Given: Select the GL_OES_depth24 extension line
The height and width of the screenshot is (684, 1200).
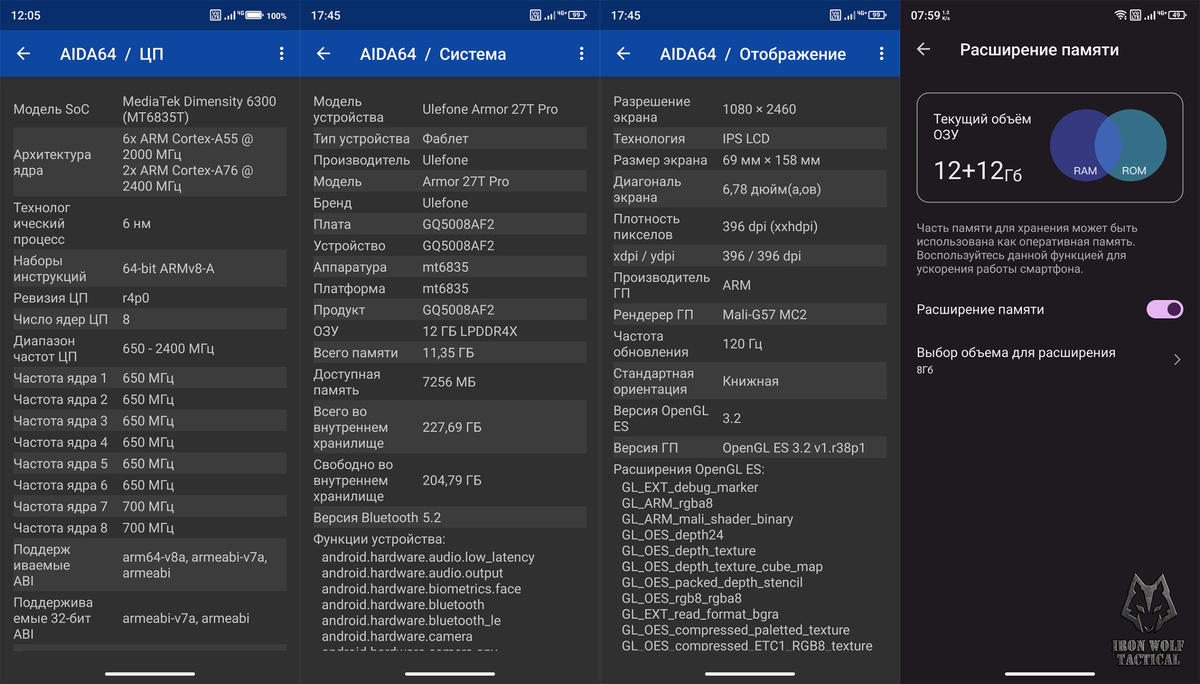Looking at the screenshot, I should [672, 535].
